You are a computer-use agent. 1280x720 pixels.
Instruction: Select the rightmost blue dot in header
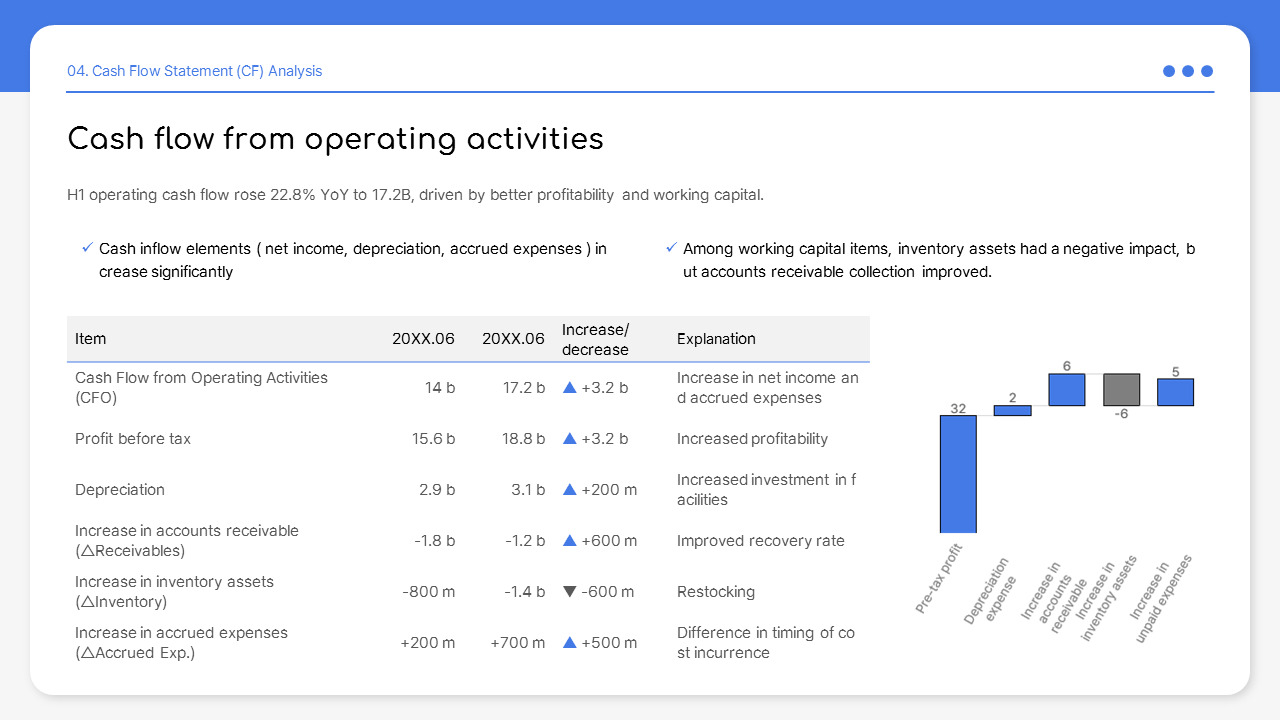click(1207, 71)
